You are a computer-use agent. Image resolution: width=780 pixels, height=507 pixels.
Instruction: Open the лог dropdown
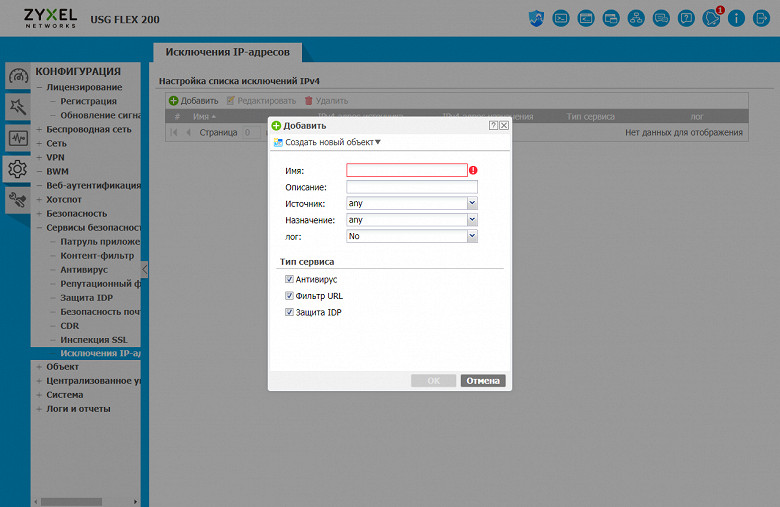pyautogui.click(x=472, y=236)
